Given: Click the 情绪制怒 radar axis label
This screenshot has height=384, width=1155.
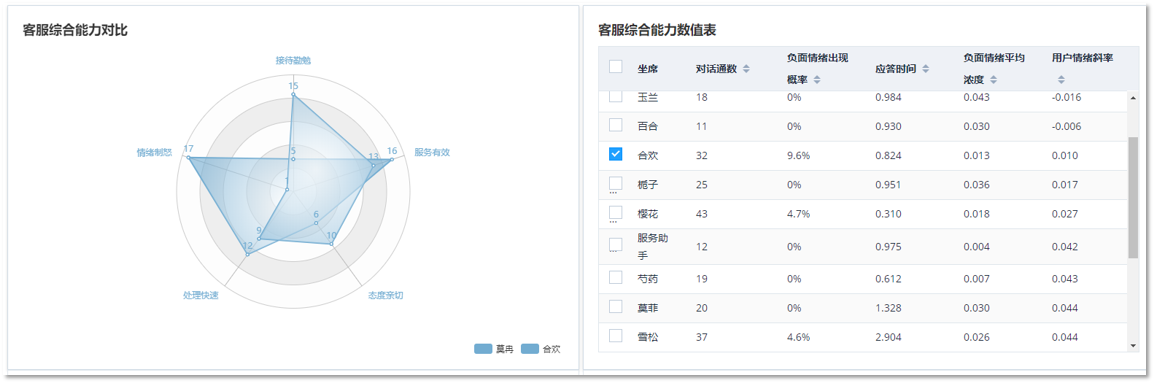Looking at the screenshot, I should click(x=154, y=153).
